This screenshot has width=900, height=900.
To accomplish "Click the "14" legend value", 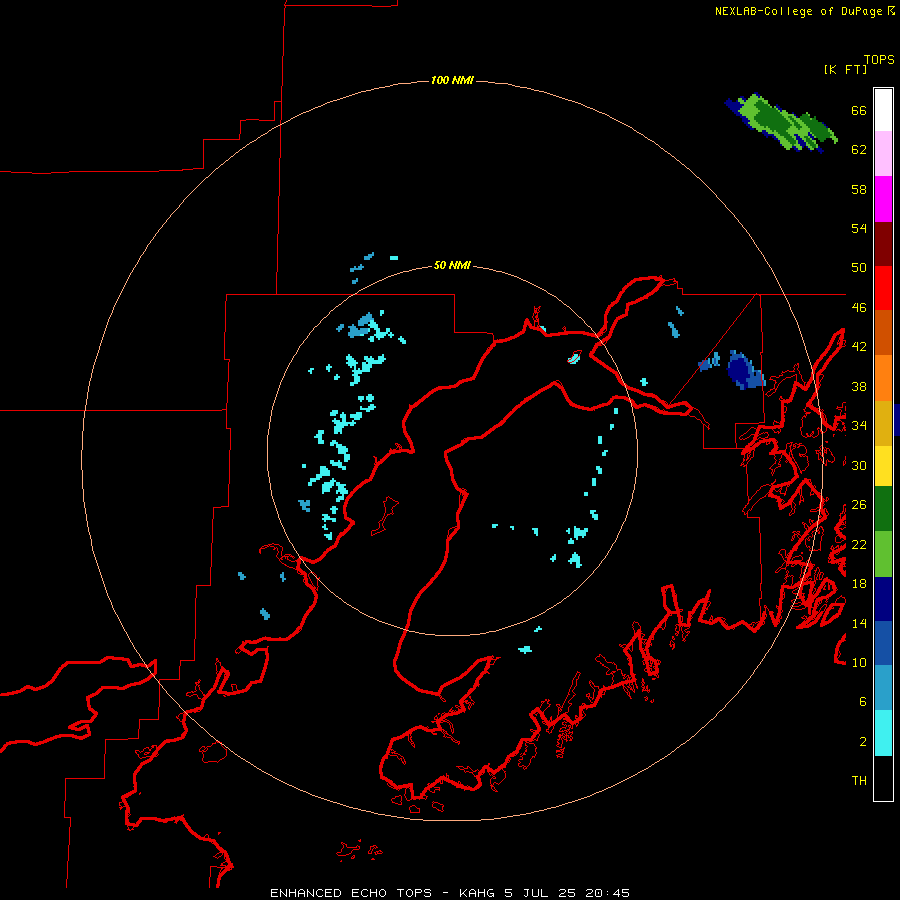I will coord(859,623).
